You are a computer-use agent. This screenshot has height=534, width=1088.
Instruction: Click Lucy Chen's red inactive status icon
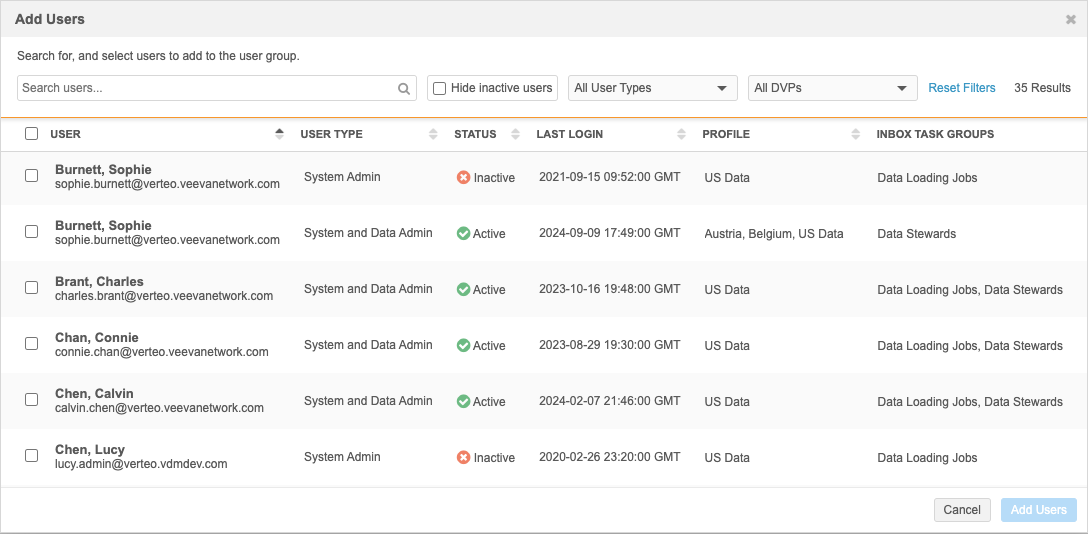point(463,457)
